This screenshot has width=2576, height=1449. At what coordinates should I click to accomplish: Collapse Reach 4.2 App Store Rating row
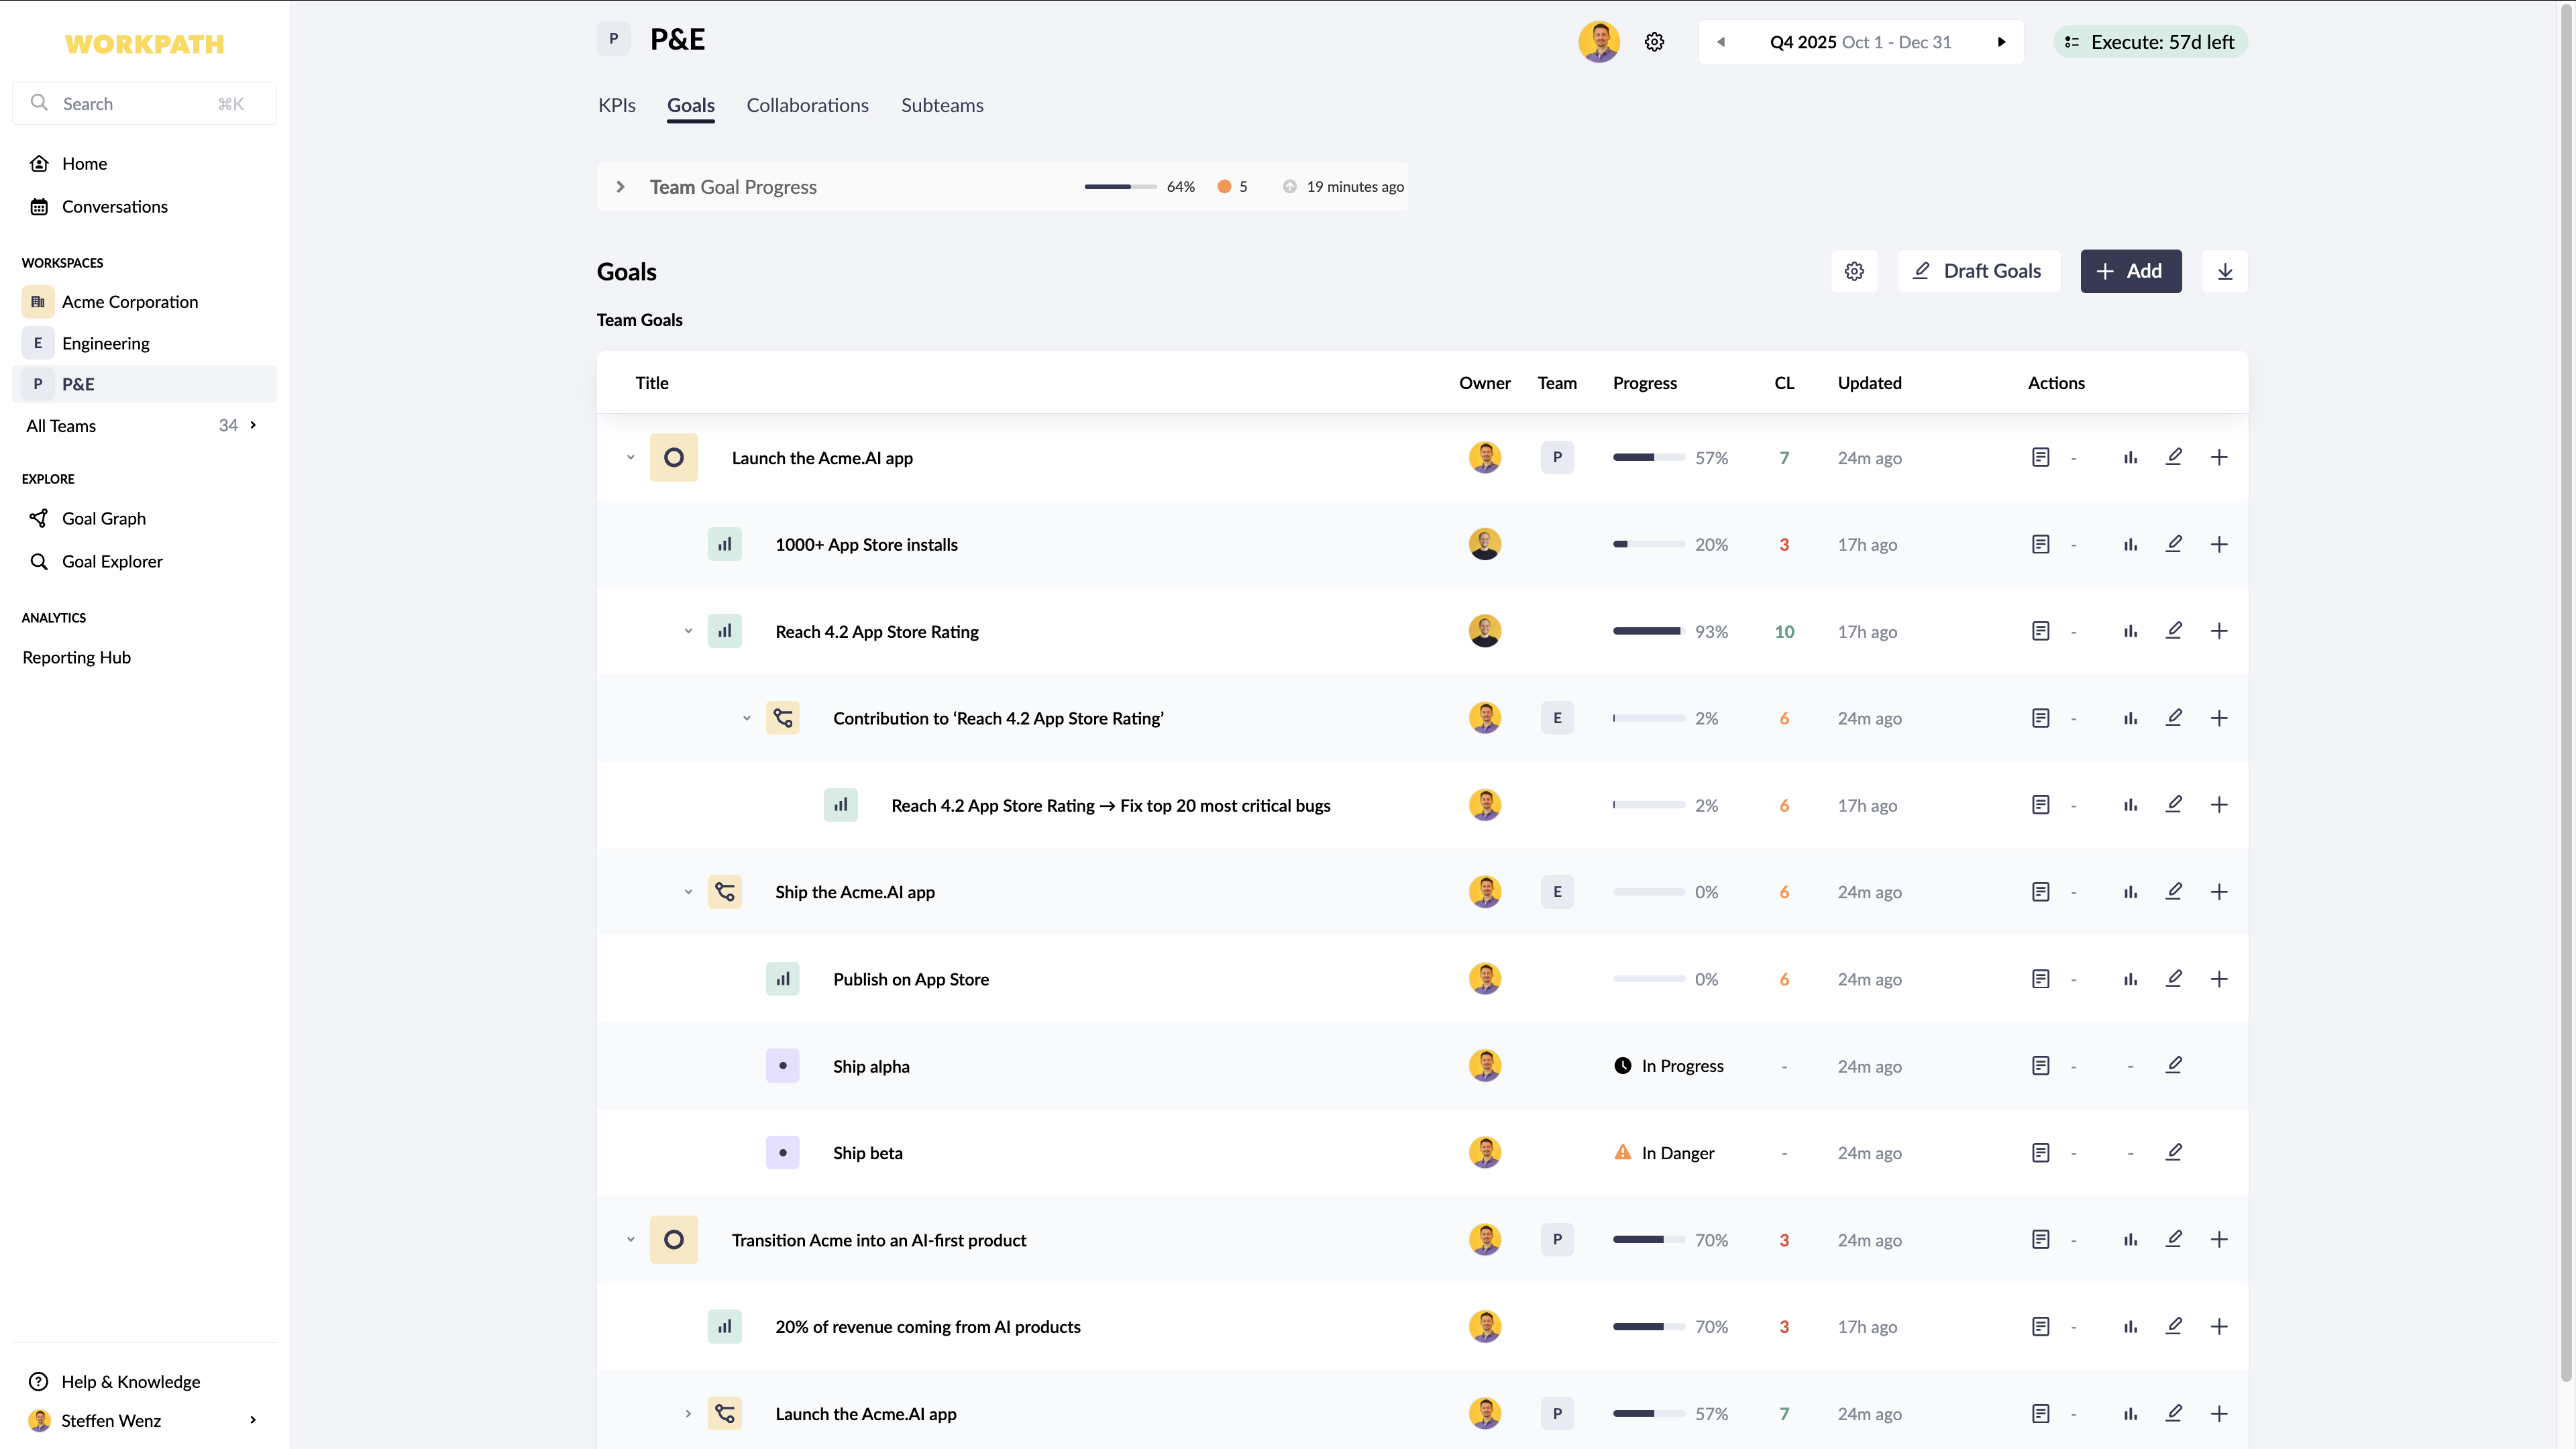(688, 631)
